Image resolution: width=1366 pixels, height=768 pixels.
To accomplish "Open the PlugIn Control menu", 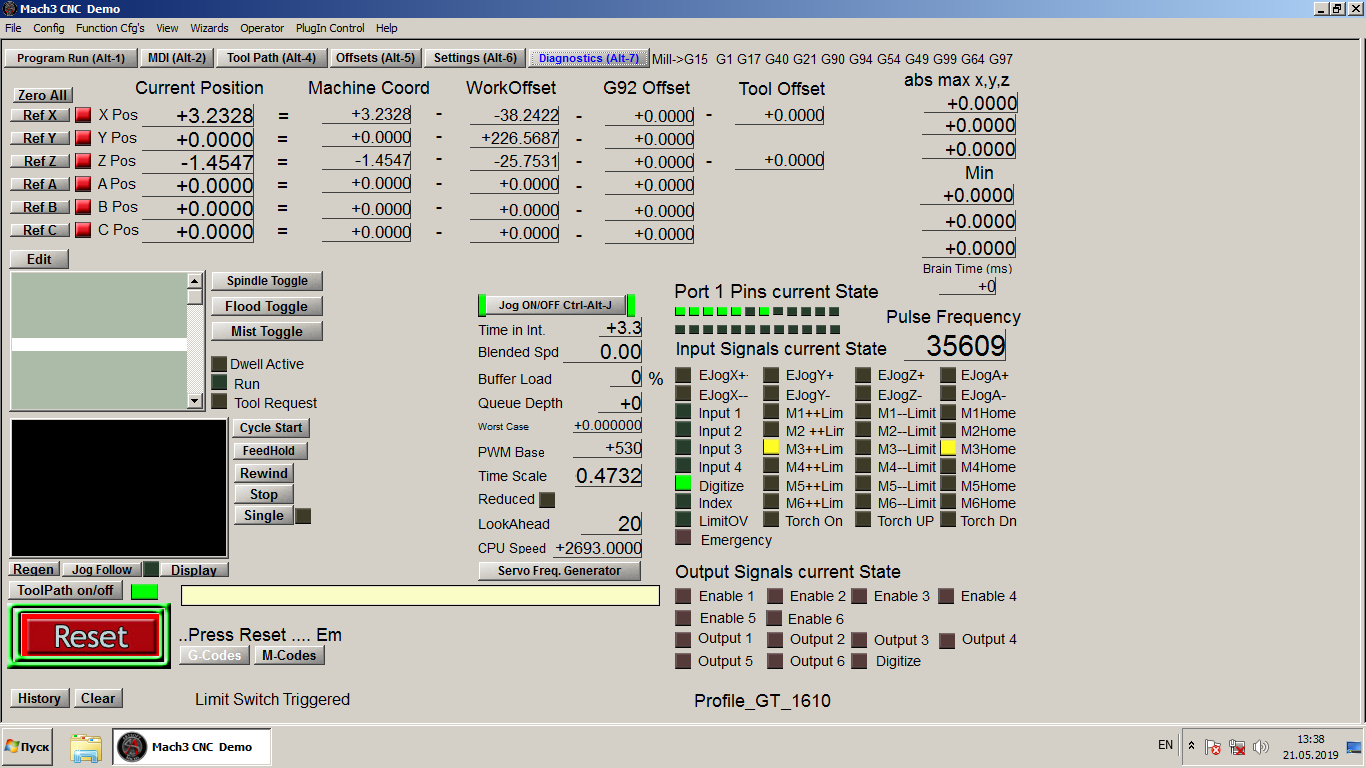I will point(330,28).
